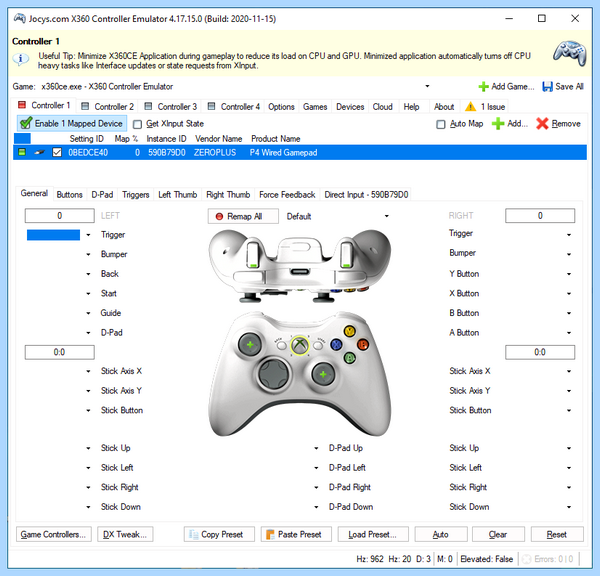
Task: Toggle the Get XInput State checkbox
Action: click(137, 124)
